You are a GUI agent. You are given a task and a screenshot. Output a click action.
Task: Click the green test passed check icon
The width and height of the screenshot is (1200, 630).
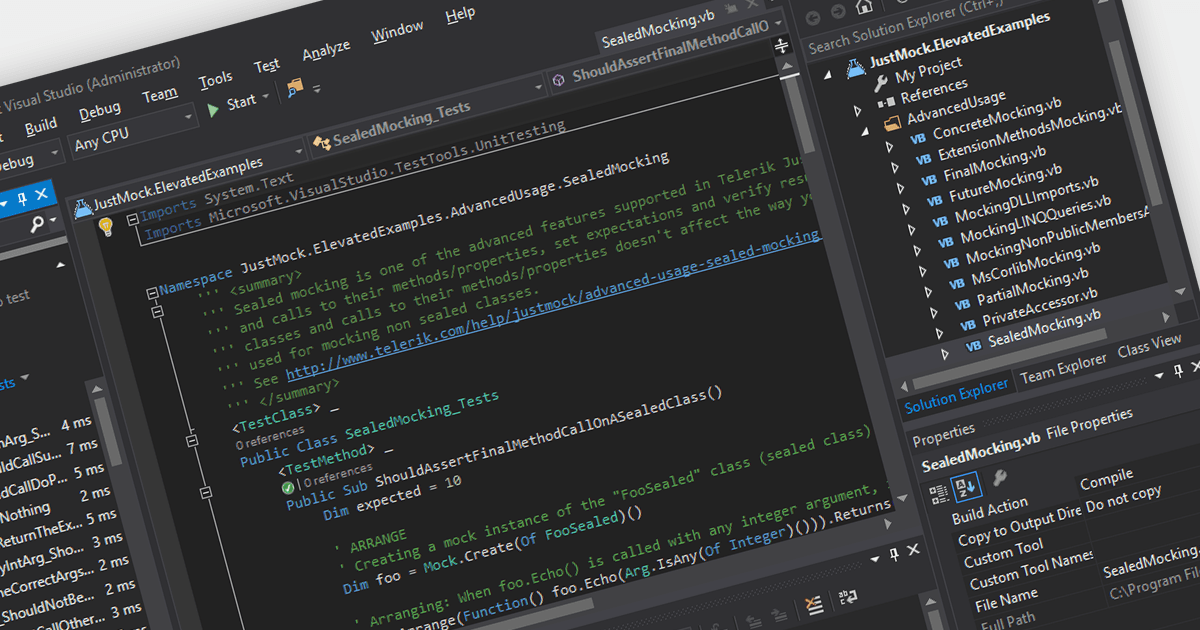click(287, 487)
